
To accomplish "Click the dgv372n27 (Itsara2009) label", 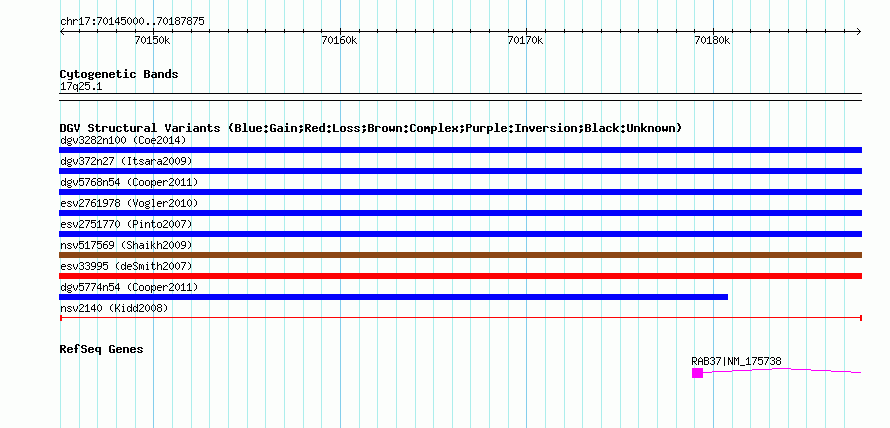I will coord(126,161).
